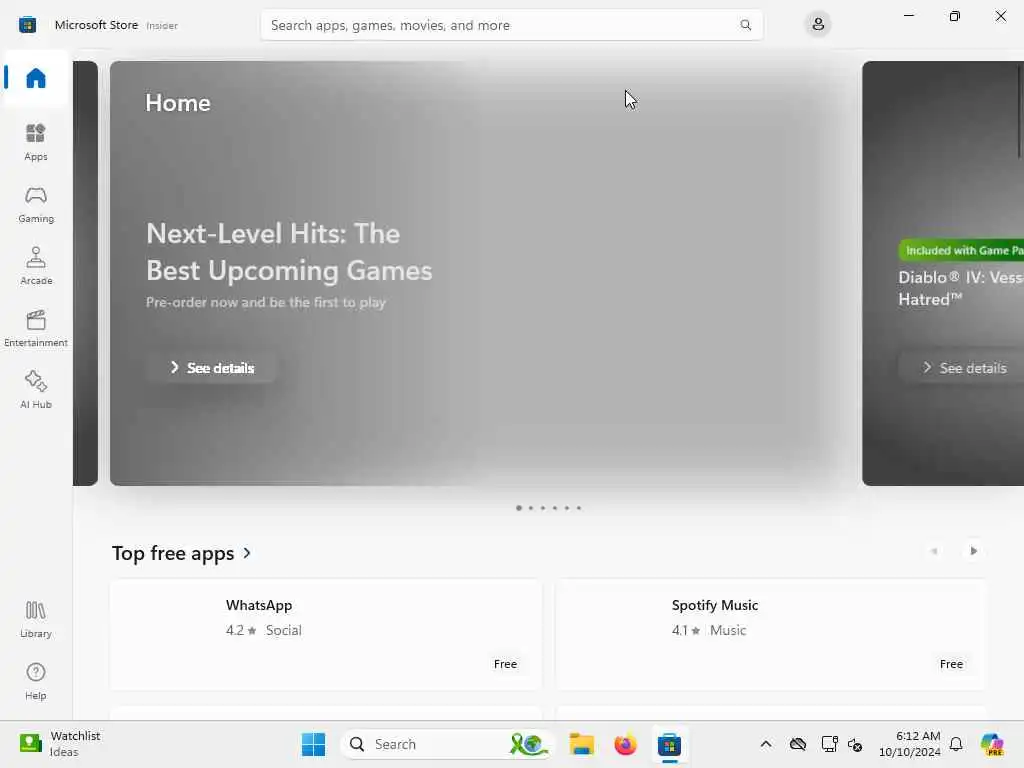
Task: Open the Spotify Music app card
Action: (x=771, y=634)
